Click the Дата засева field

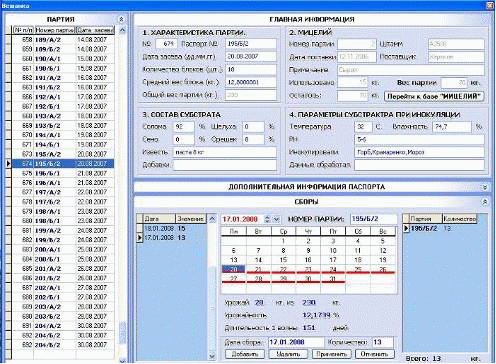point(251,57)
